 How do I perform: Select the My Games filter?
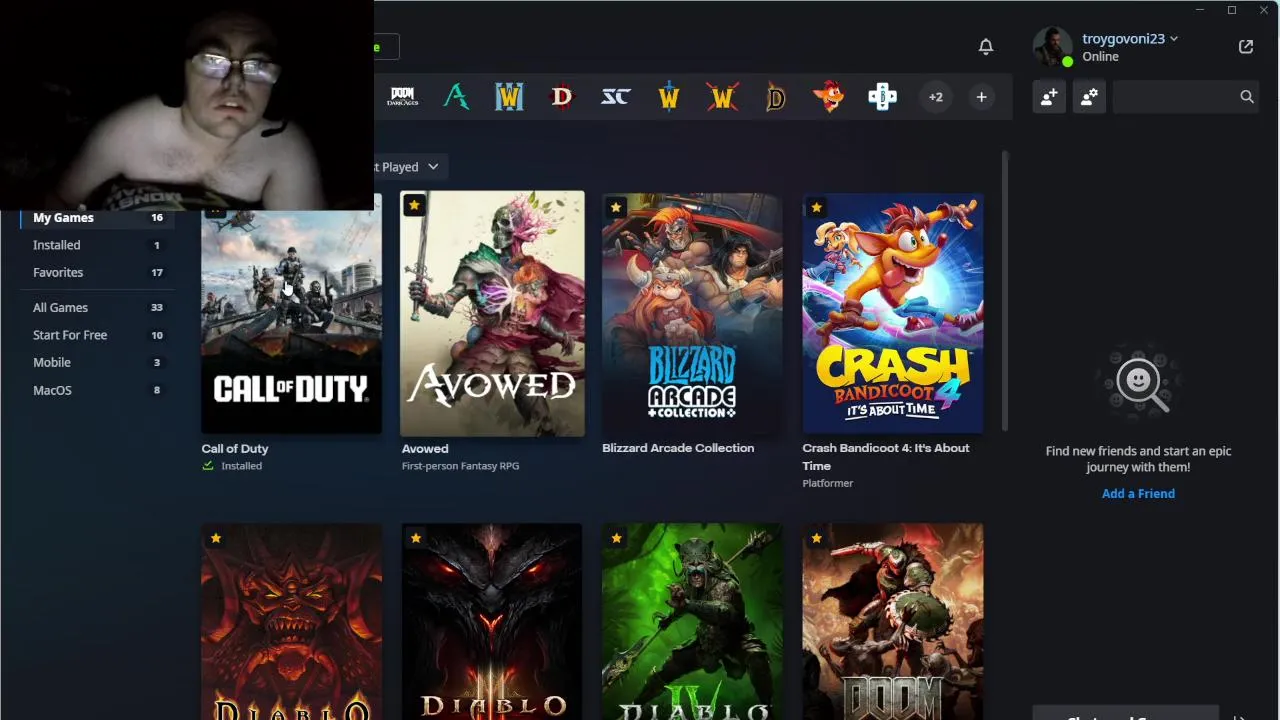coord(97,218)
